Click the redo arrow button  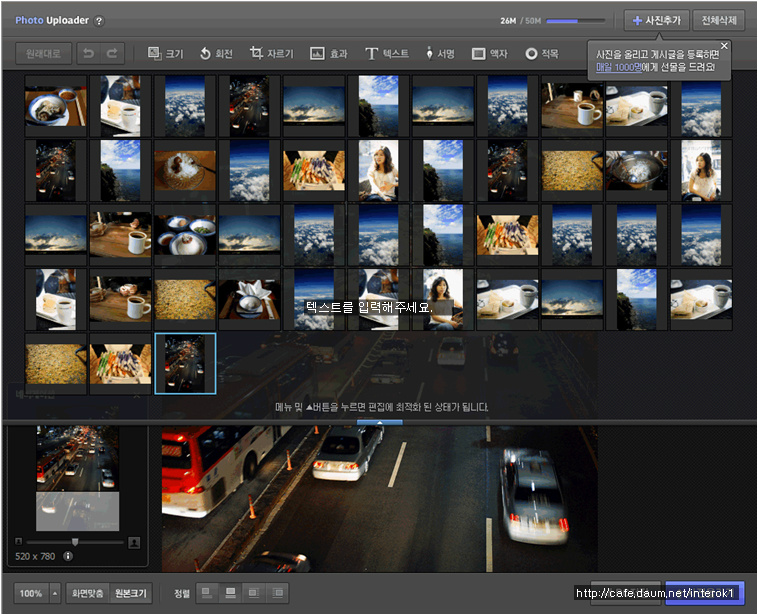pyautogui.click(x=112, y=53)
